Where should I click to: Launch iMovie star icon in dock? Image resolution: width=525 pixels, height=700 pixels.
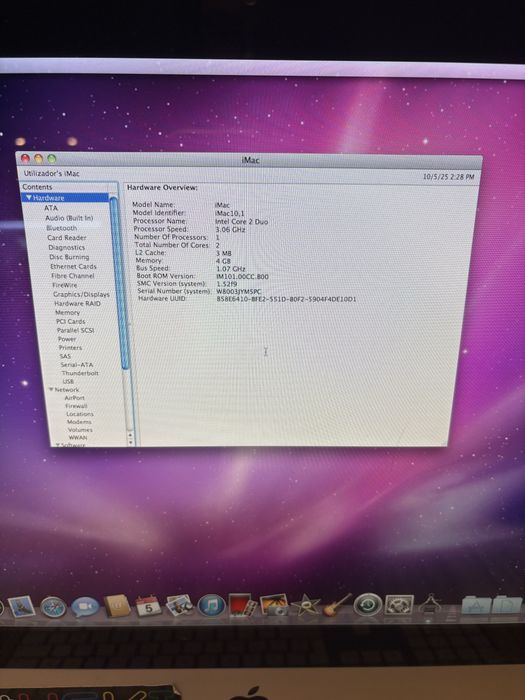(x=305, y=605)
